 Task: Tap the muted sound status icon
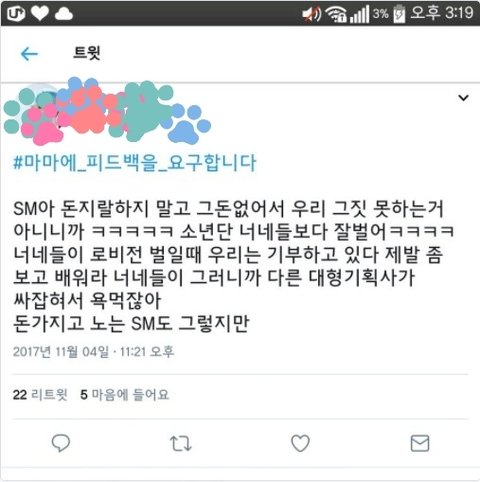312,14
